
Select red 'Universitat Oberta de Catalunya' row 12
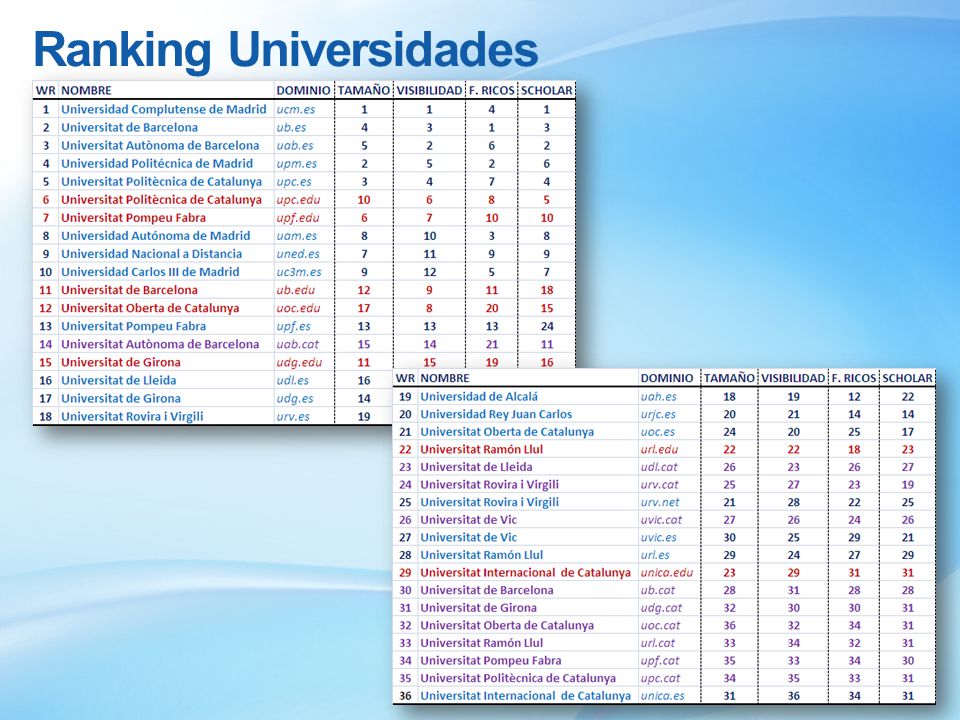pyautogui.click(x=150, y=308)
